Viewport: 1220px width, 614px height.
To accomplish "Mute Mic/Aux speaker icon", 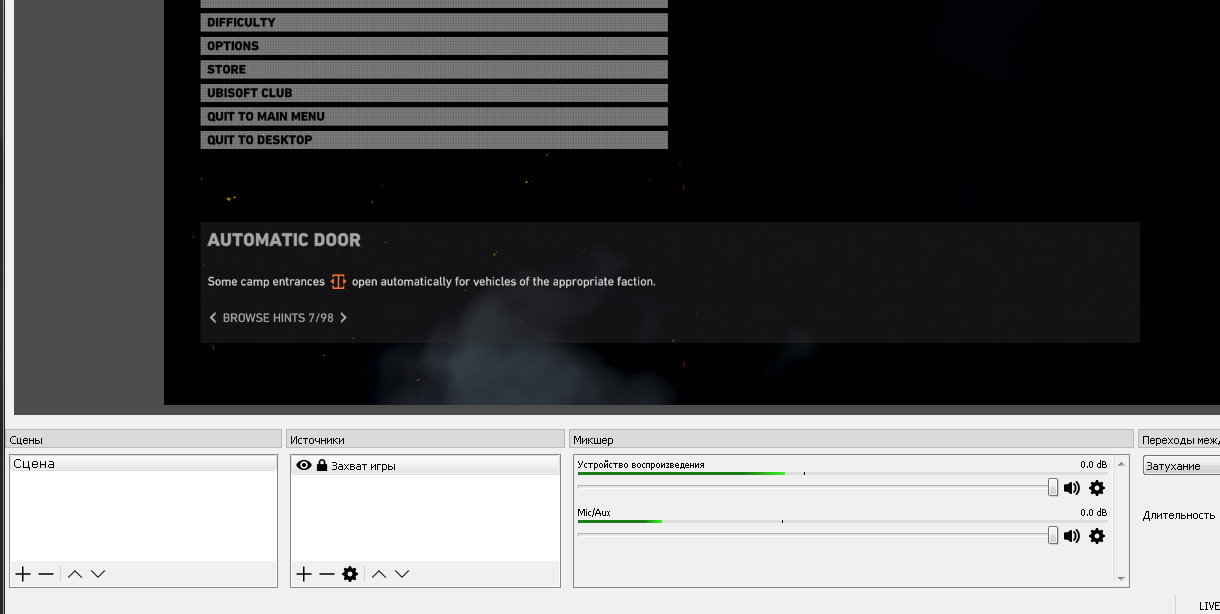I will coord(1072,536).
